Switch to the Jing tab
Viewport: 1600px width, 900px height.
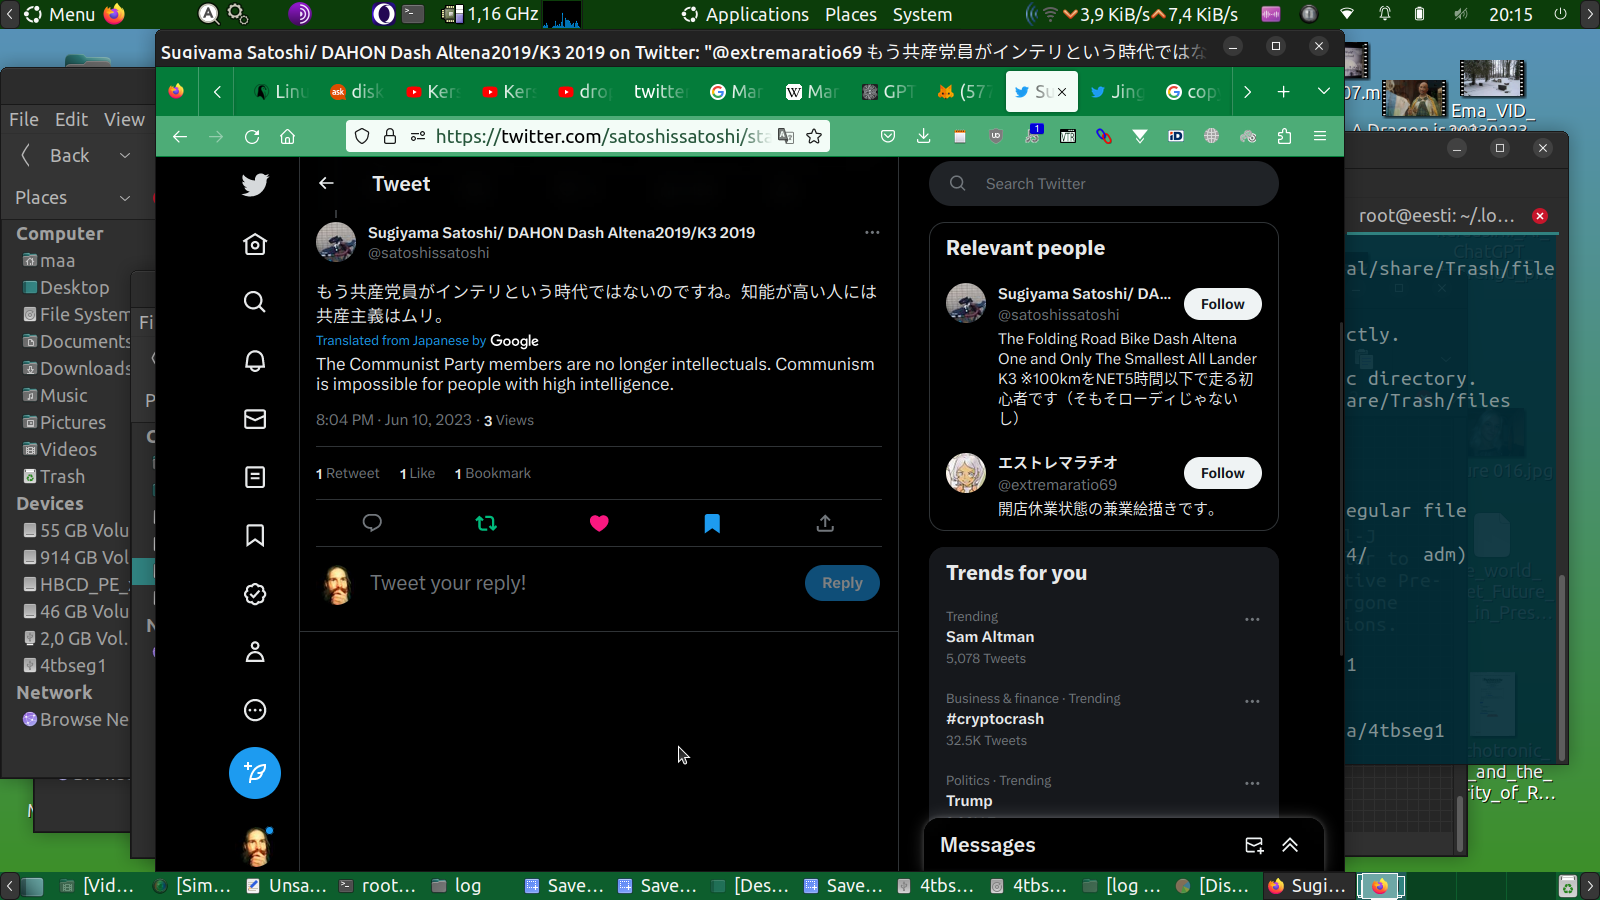click(x=1117, y=91)
